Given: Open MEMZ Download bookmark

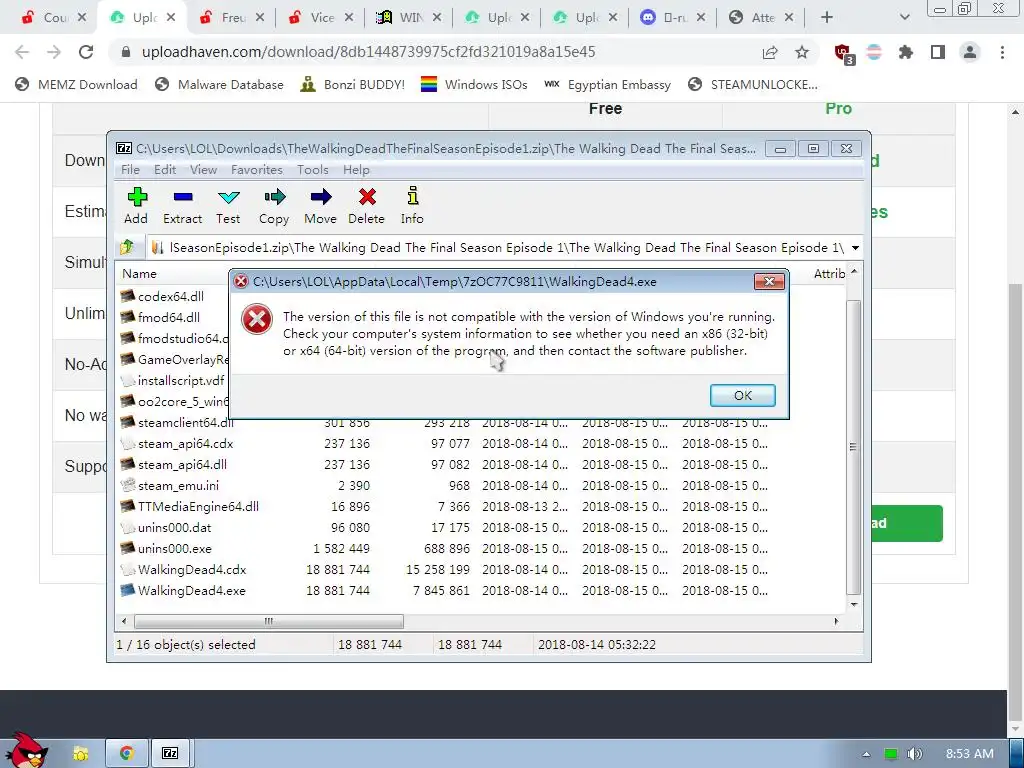Looking at the screenshot, I should tap(76, 84).
